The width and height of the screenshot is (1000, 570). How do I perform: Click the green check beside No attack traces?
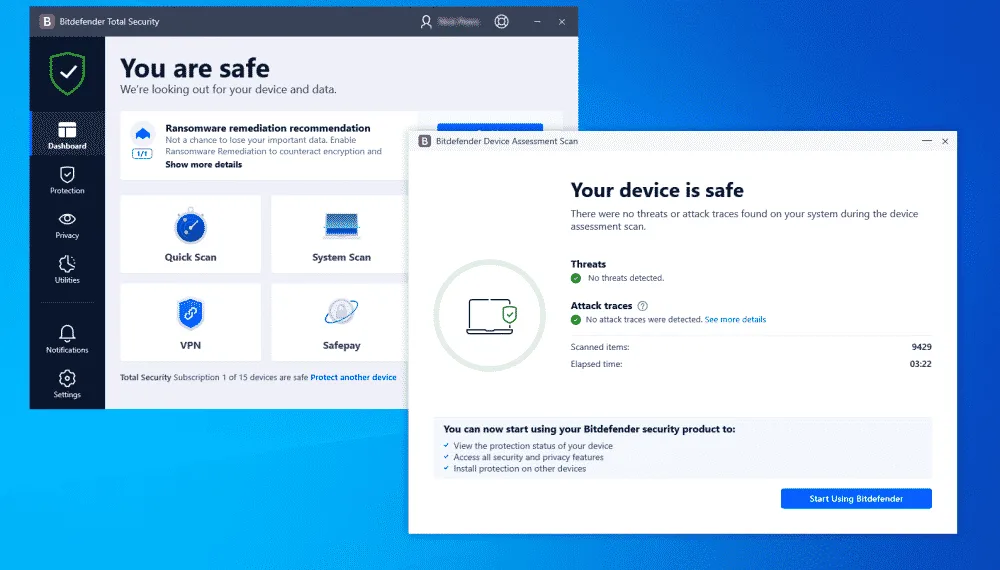click(576, 319)
